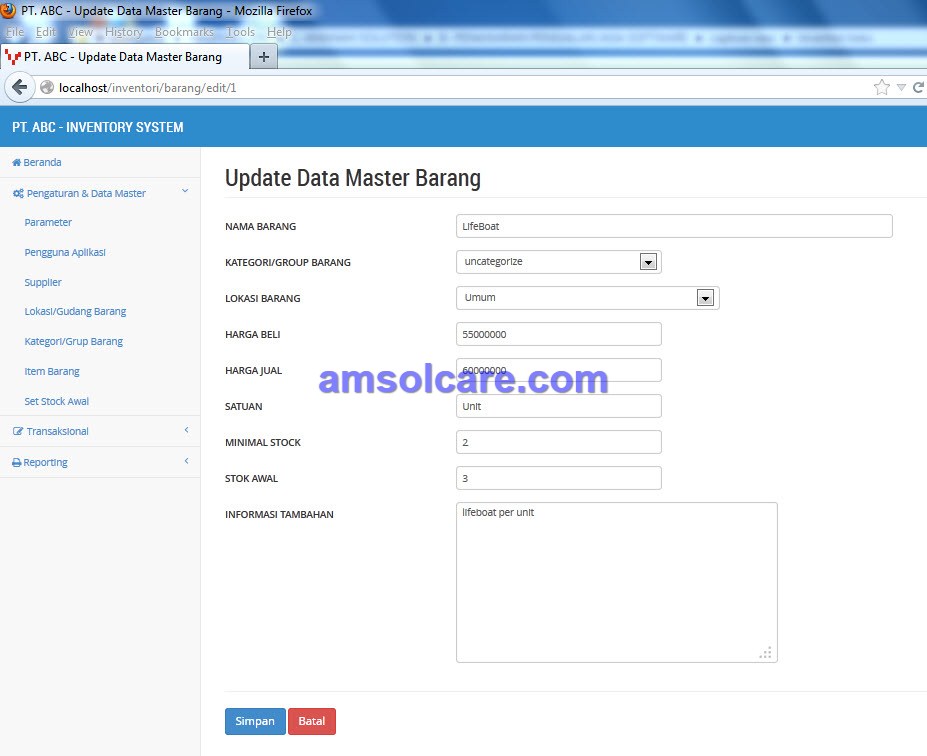The width and height of the screenshot is (927, 756).
Task: Open the Lokasi Barang dropdown
Action: [588, 298]
